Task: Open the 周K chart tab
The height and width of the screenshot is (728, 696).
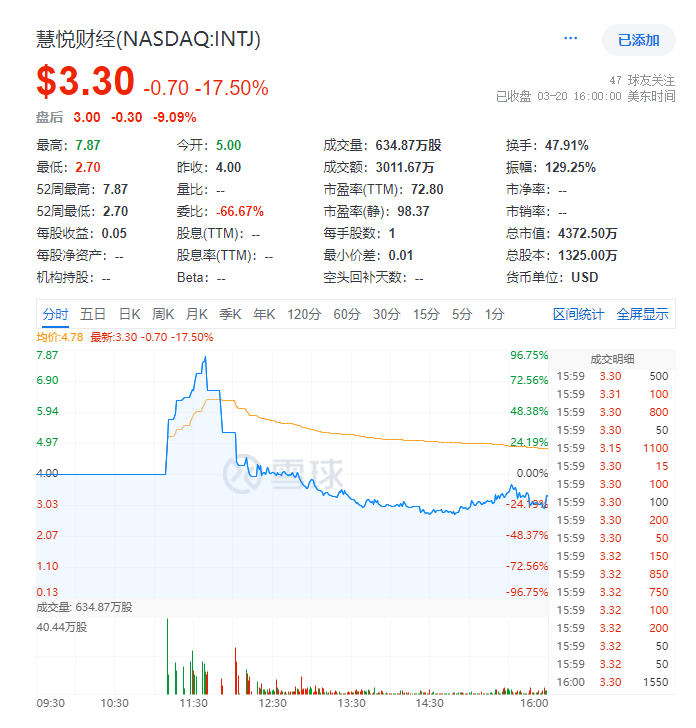Action: [x=163, y=314]
